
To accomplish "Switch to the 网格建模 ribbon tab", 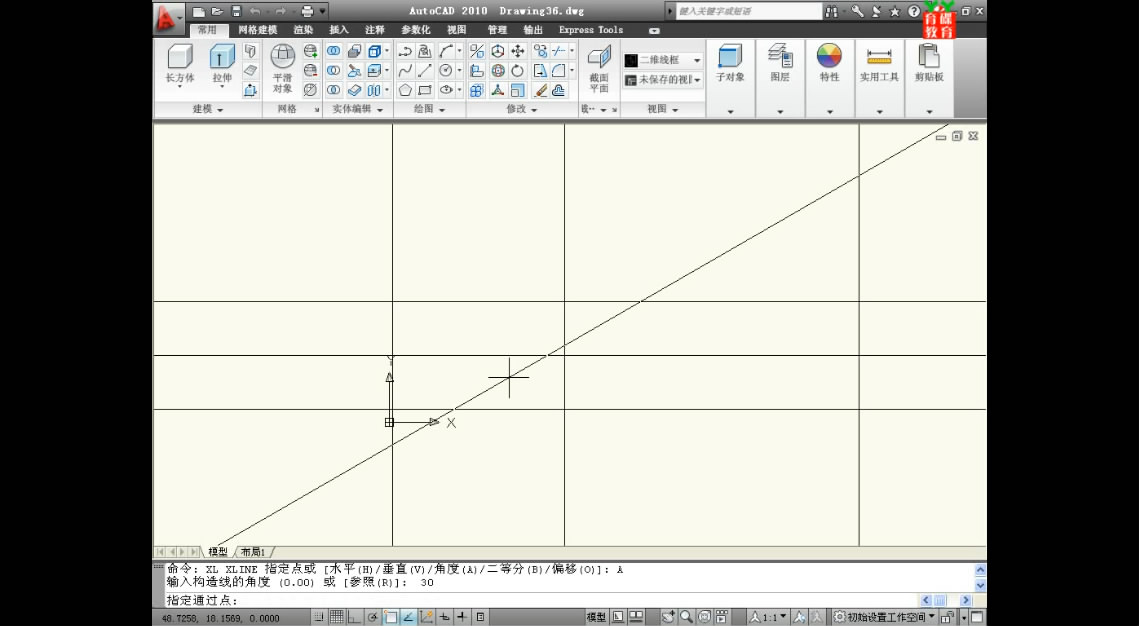I will pos(258,30).
